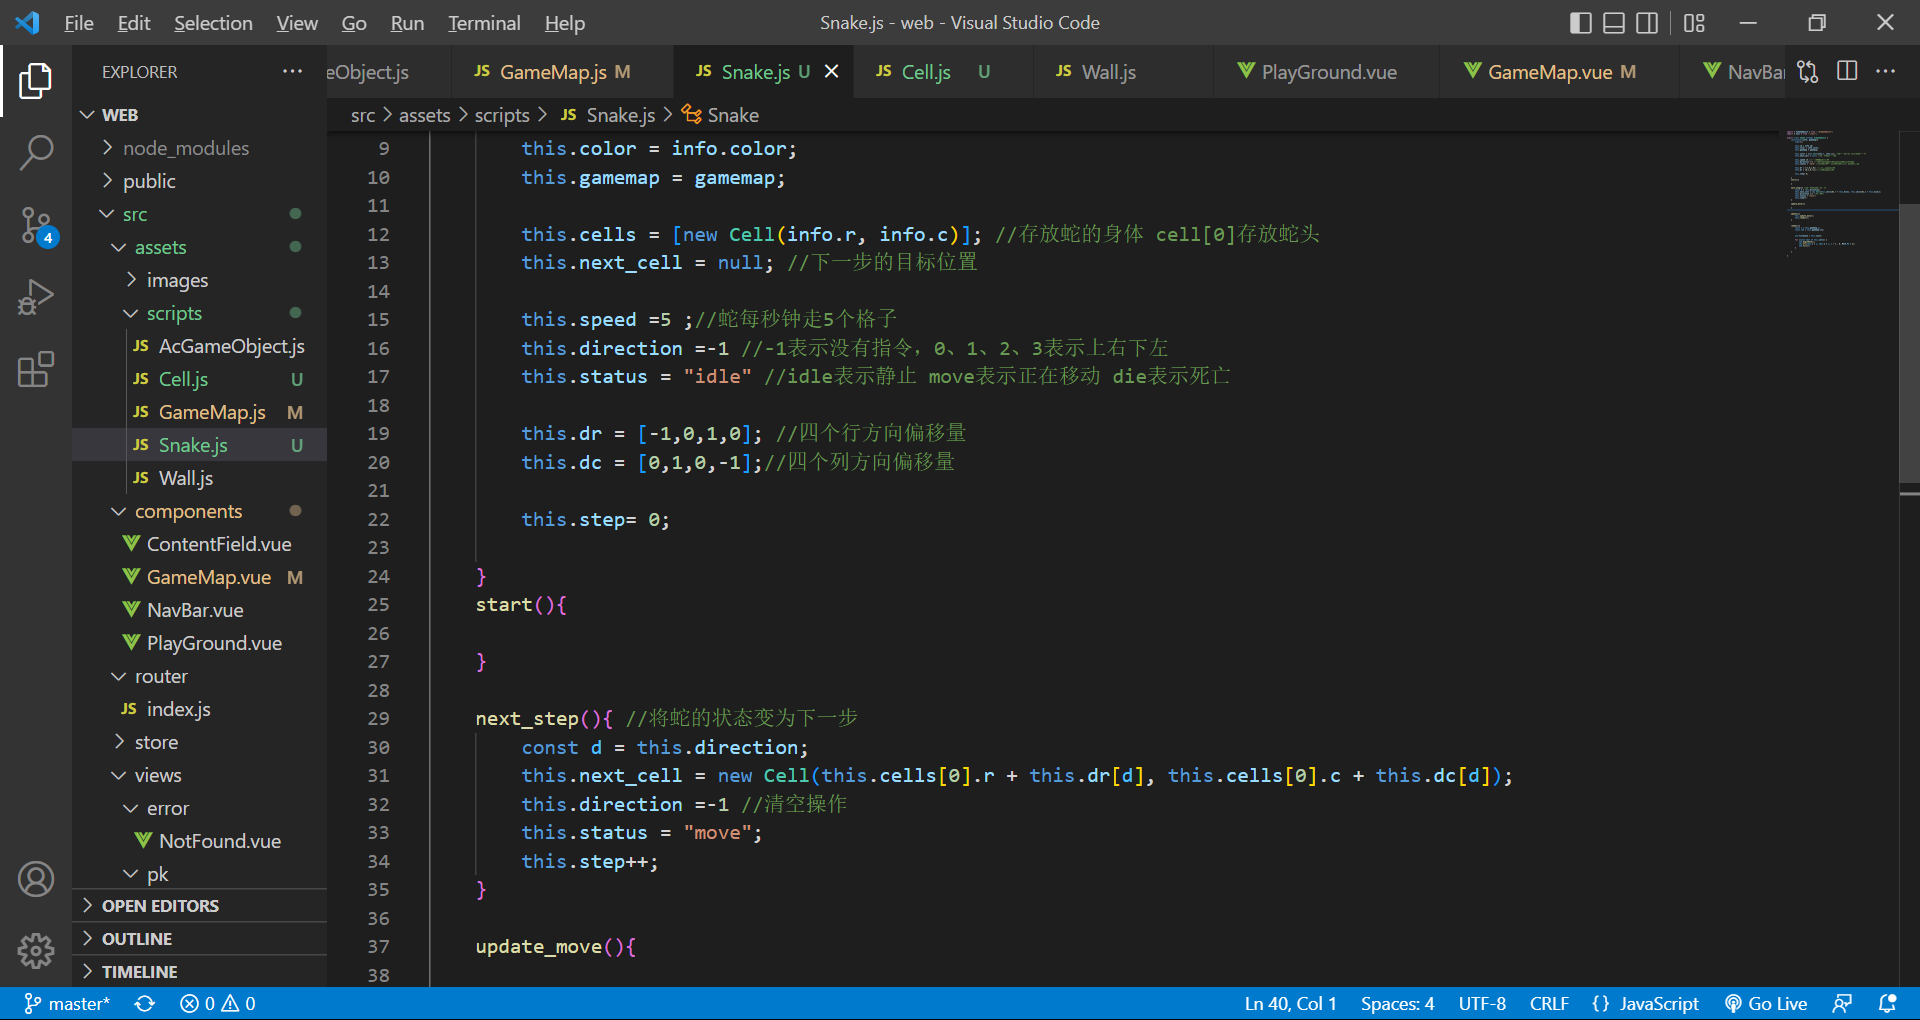The height and width of the screenshot is (1020, 1920).
Task: Open notifications bell in status bar
Action: click(x=1887, y=1003)
